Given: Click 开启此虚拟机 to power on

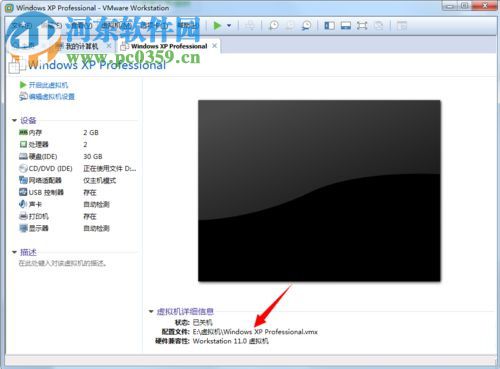Looking at the screenshot, I should 48,85.
